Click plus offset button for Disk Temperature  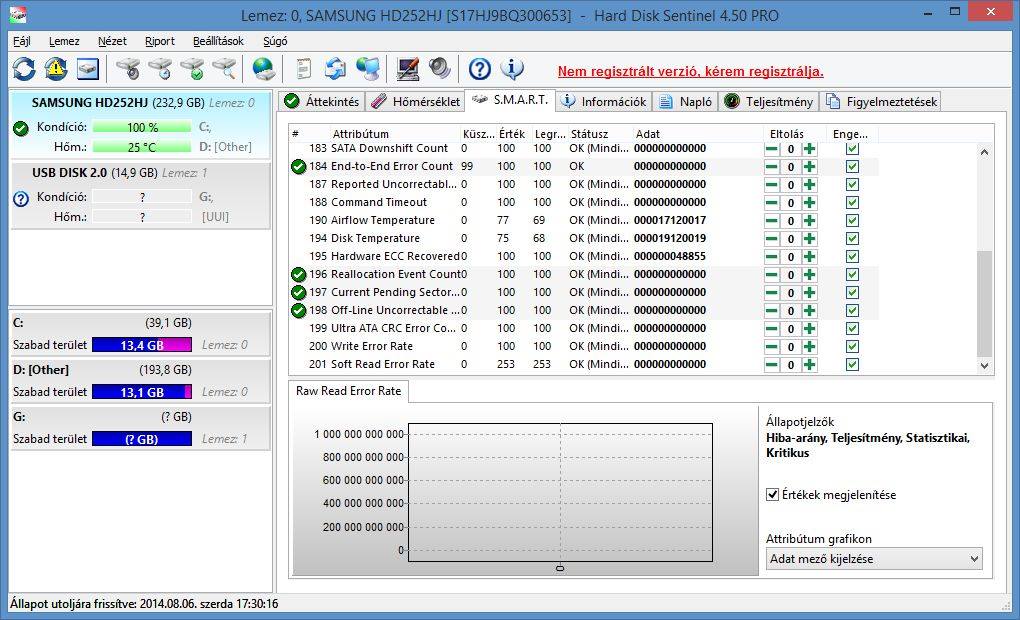pyautogui.click(x=809, y=239)
